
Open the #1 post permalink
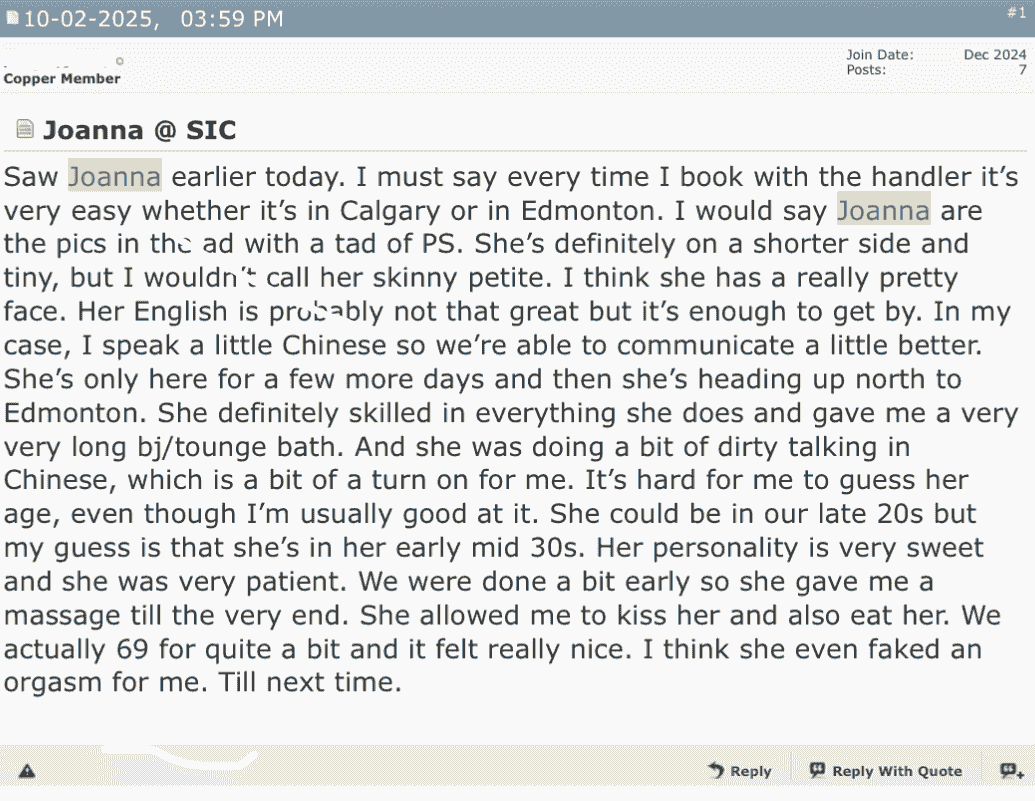[x=1015, y=12]
